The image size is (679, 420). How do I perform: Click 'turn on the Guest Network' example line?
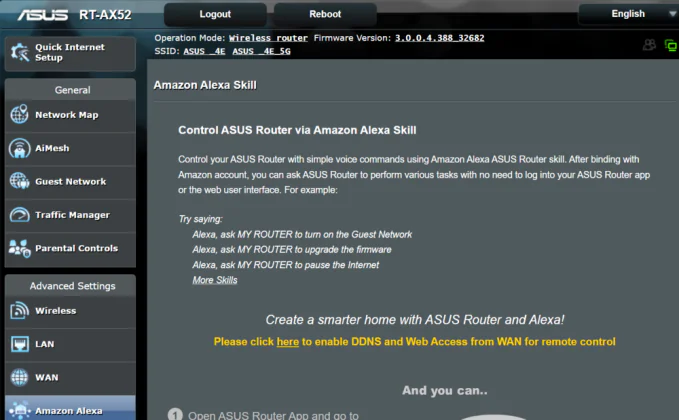click(x=302, y=234)
